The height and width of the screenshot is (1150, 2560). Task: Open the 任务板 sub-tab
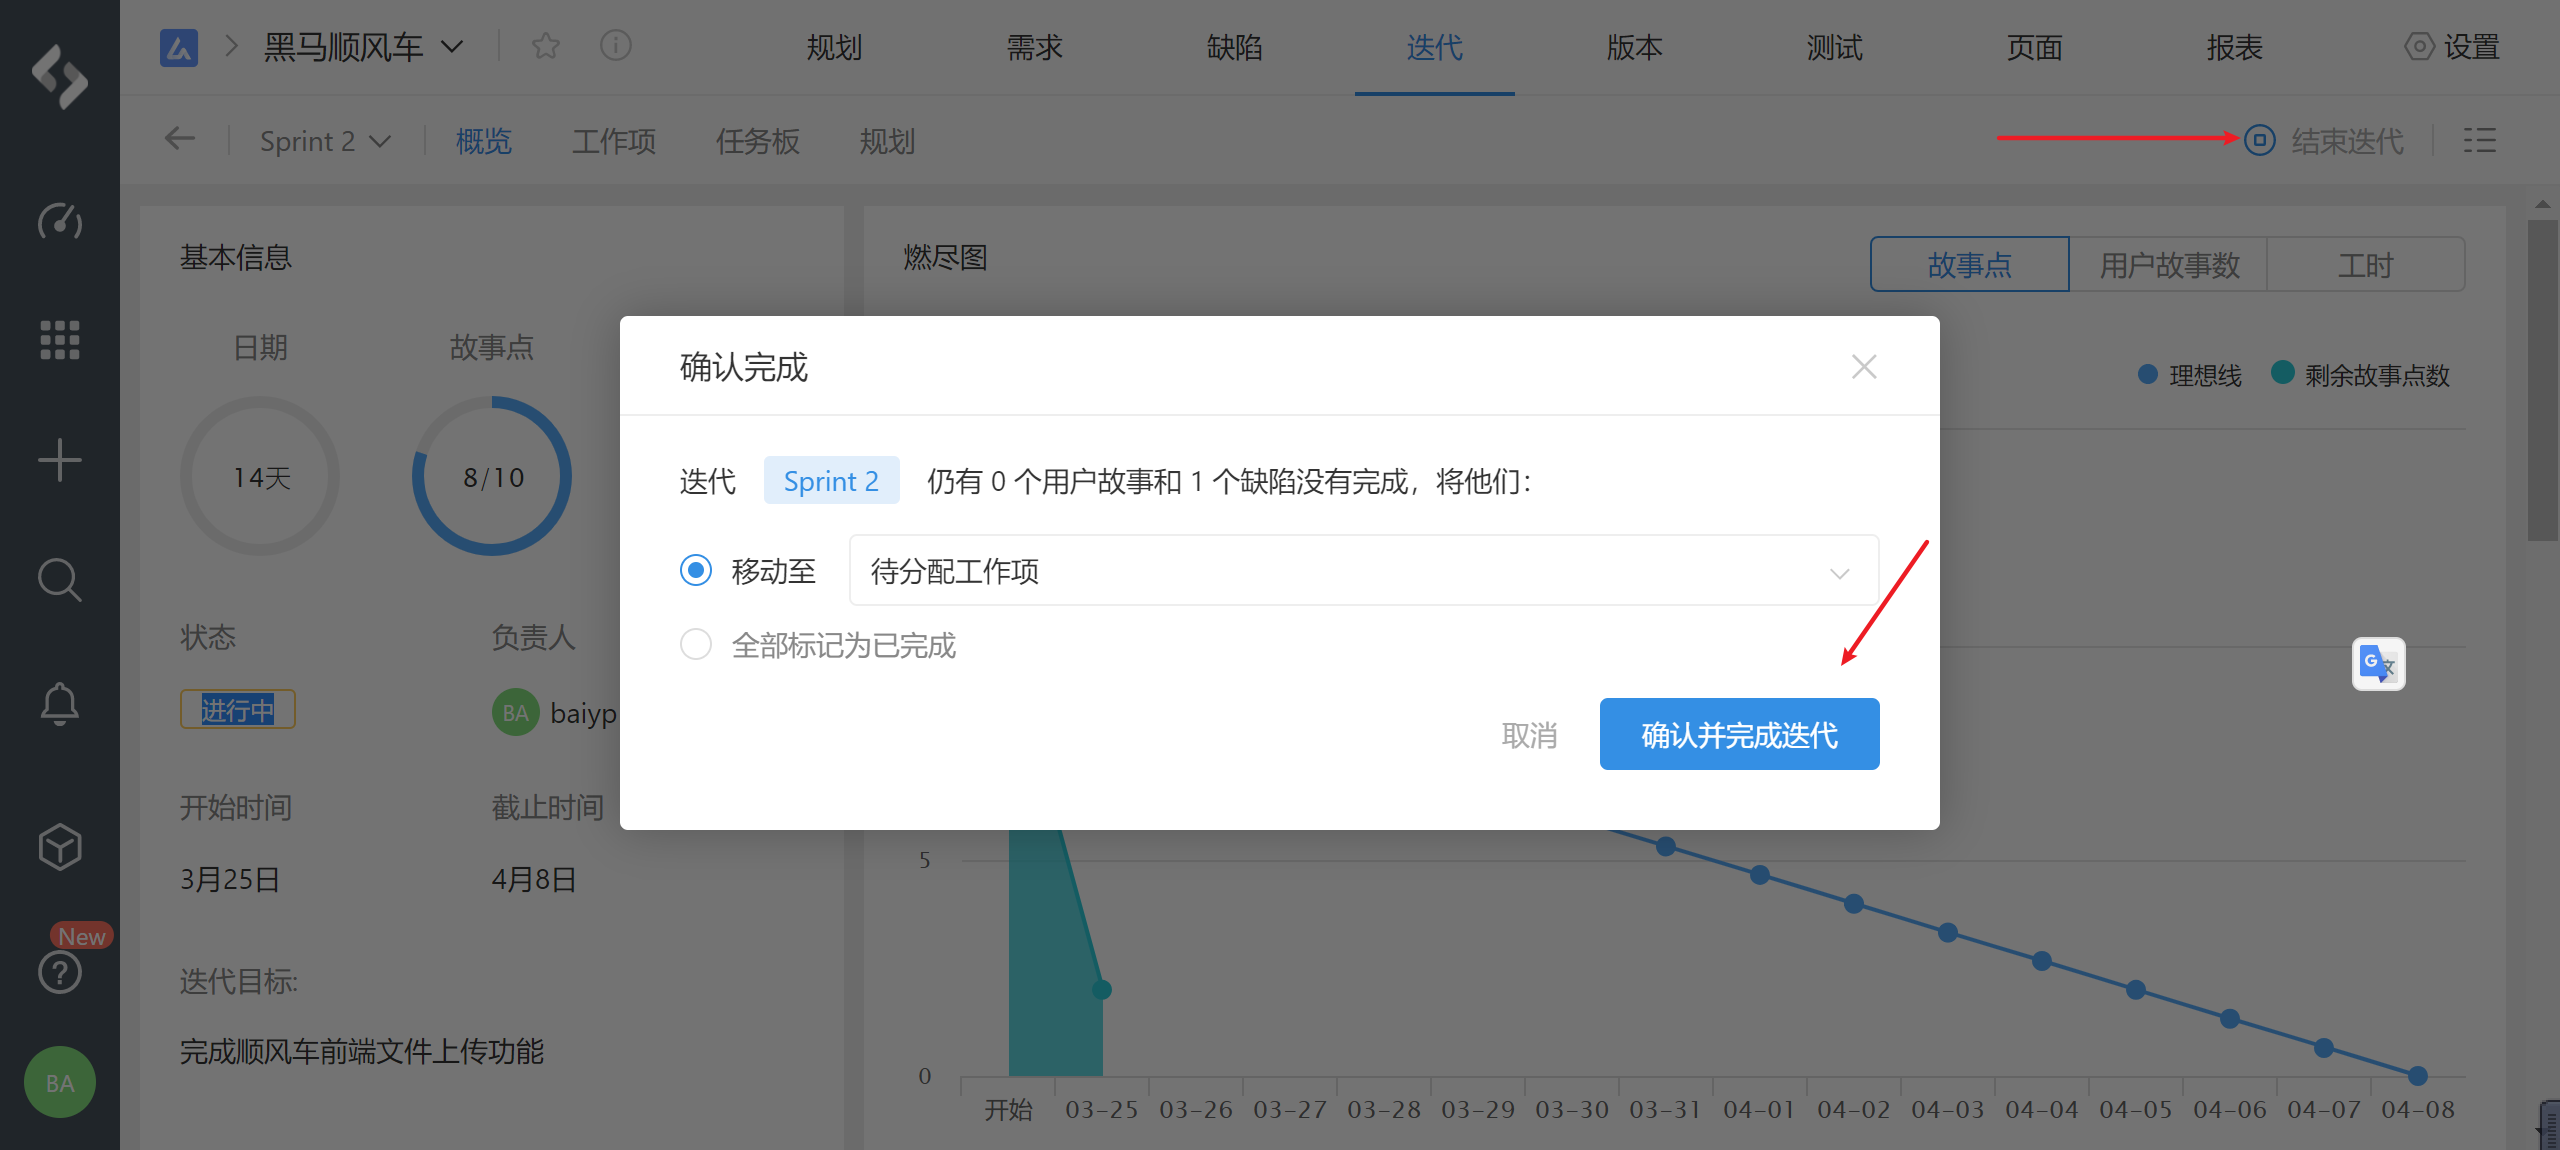[757, 141]
